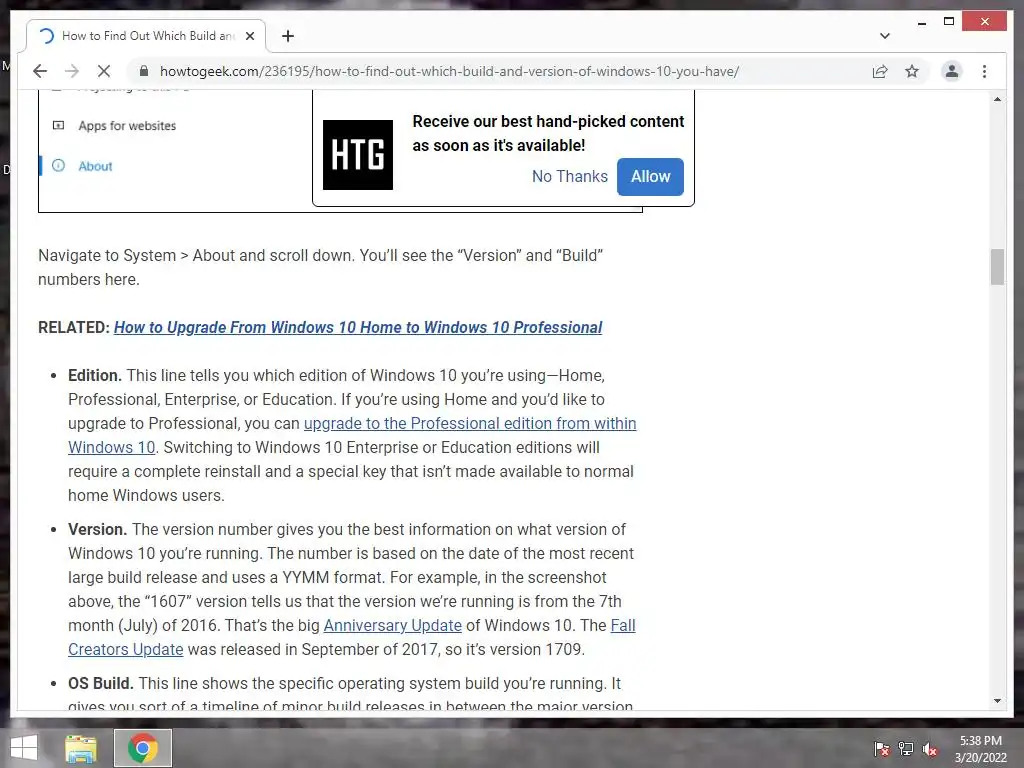This screenshot has height=768, width=1024.
Task: Open Action Center flag icon
Action: pos(882,749)
